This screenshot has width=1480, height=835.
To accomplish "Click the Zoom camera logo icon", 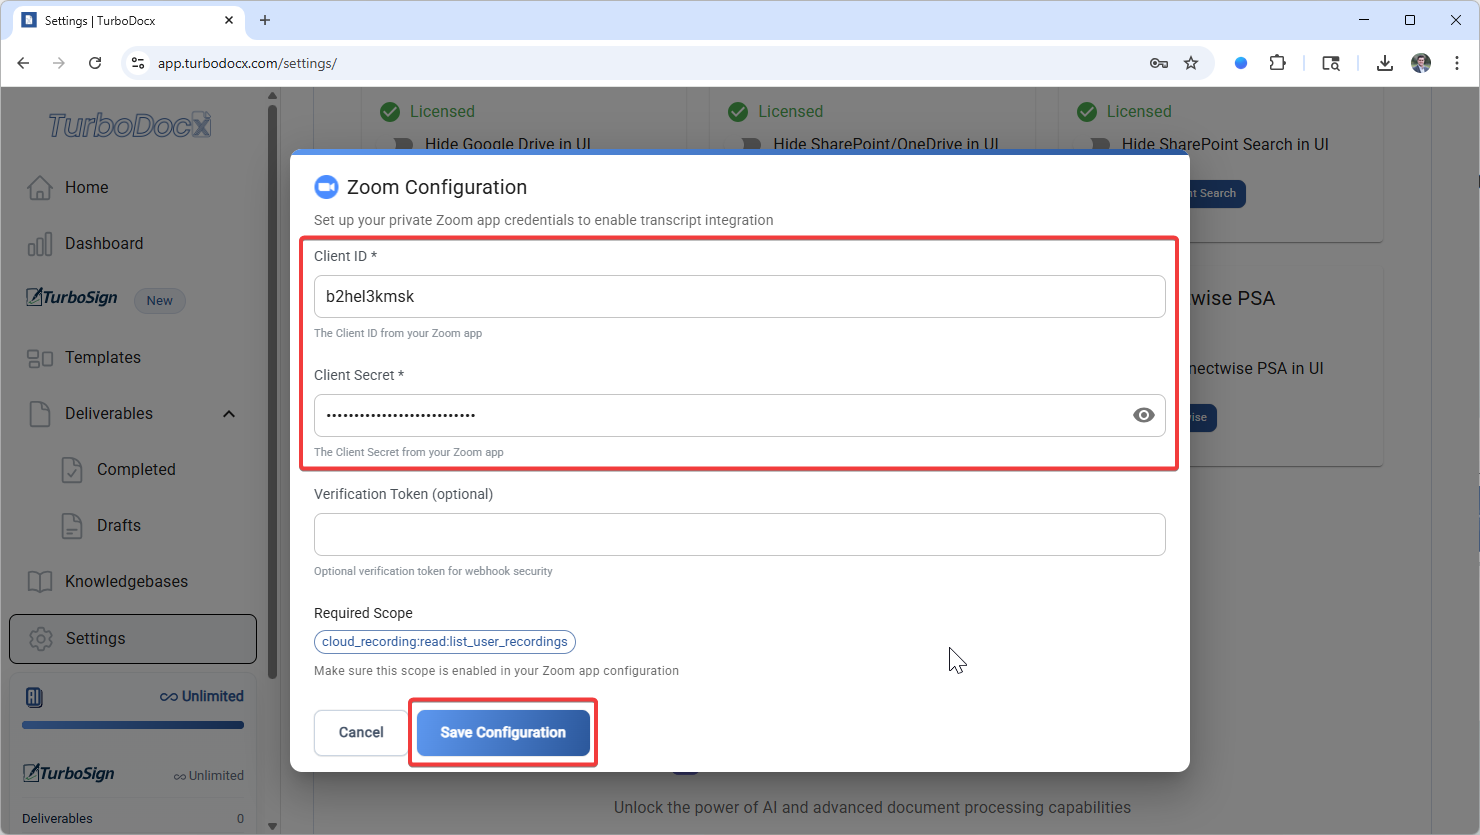I will 326,187.
